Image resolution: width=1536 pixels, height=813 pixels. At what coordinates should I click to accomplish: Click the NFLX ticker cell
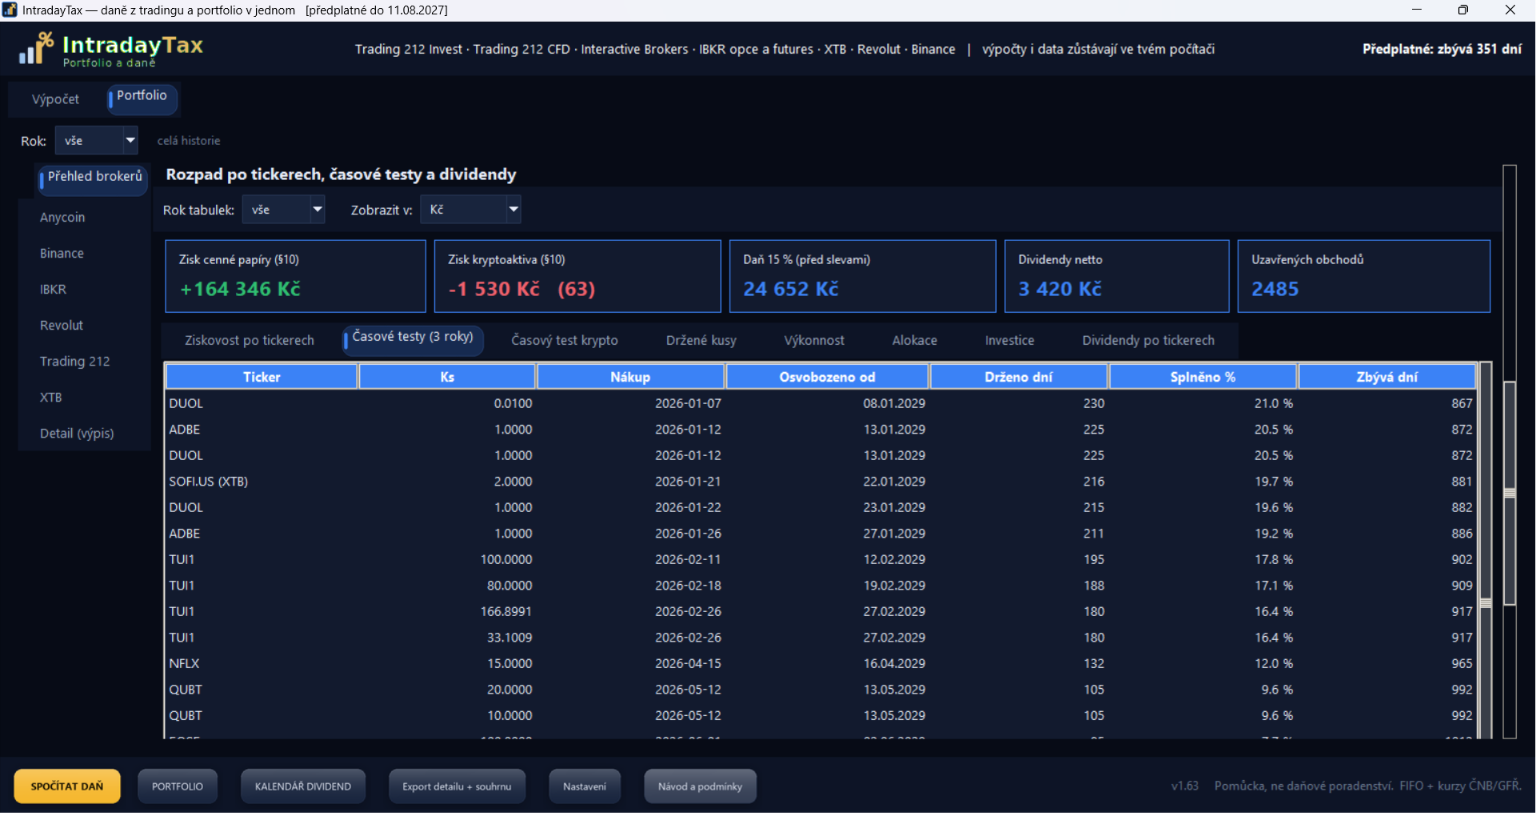point(184,663)
